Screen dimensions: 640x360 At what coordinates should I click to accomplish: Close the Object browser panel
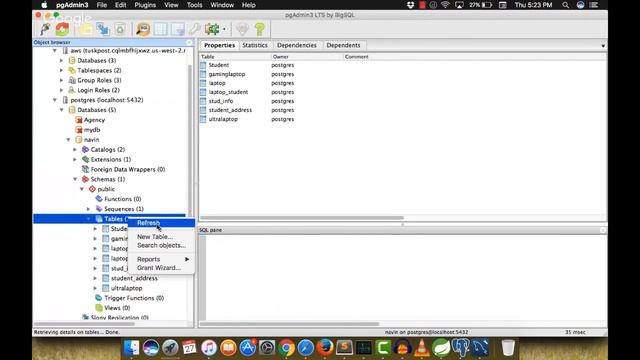click(x=189, y=42)
